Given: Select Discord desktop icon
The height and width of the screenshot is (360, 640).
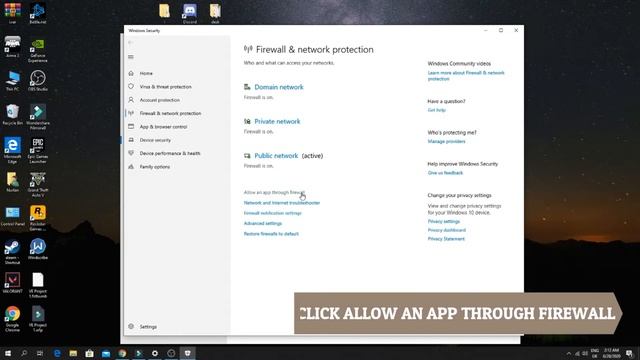Looking at the screenshot, I should pyautogui.click(x=190, y=13).
